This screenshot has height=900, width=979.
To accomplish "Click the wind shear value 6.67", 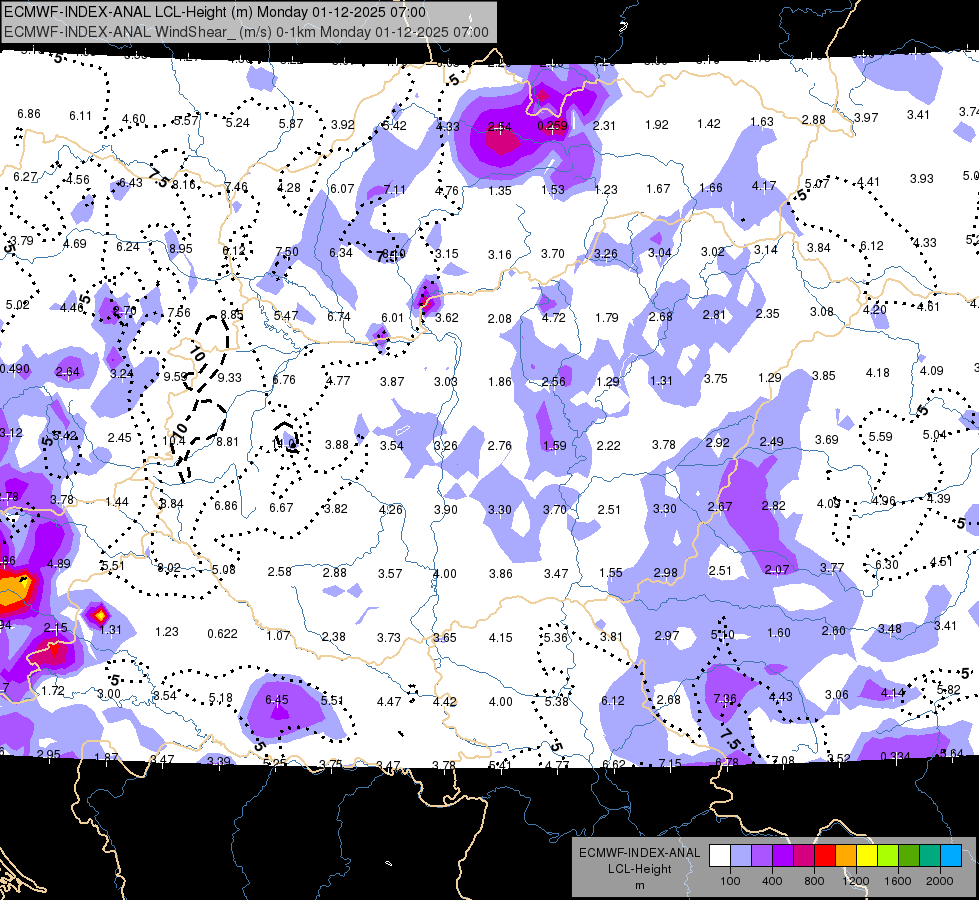I will point(281,508).
